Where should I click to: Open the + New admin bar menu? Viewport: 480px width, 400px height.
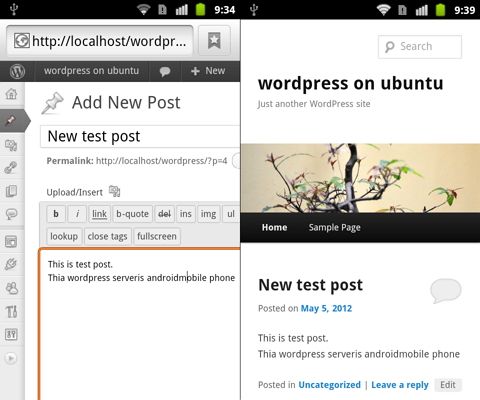point(208,71)
